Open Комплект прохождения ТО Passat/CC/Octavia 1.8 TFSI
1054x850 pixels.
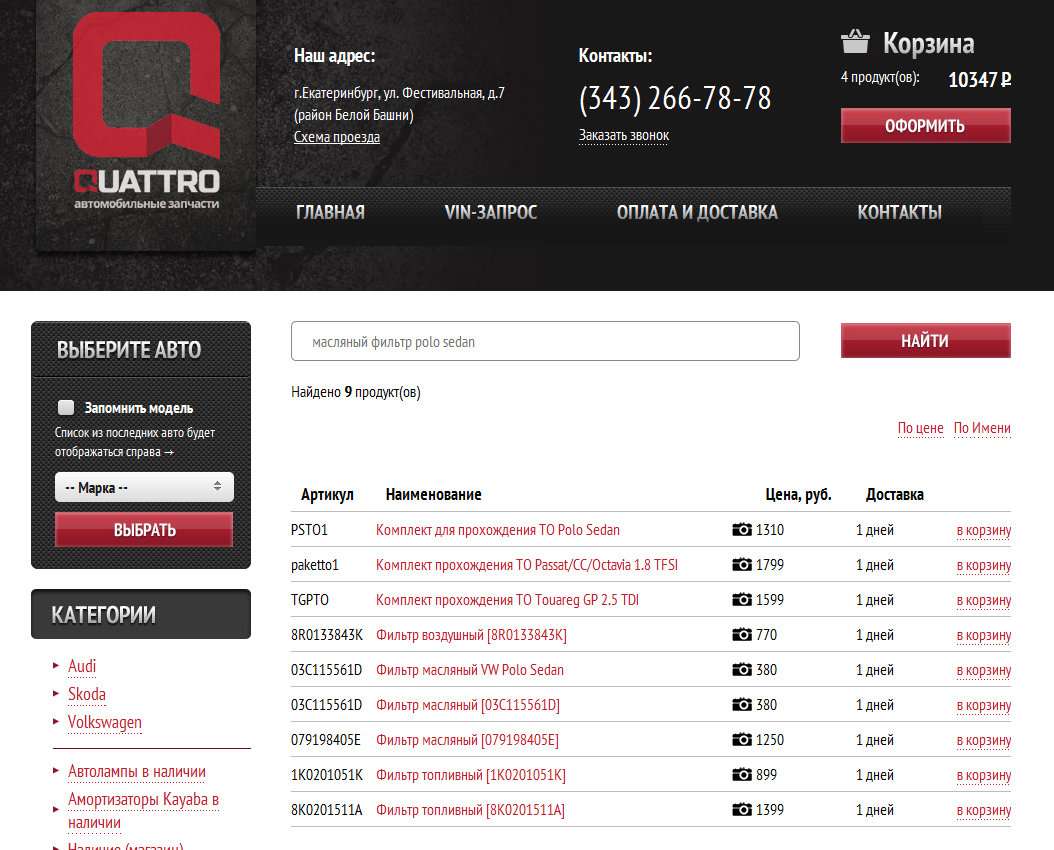[x=526, y=564]
